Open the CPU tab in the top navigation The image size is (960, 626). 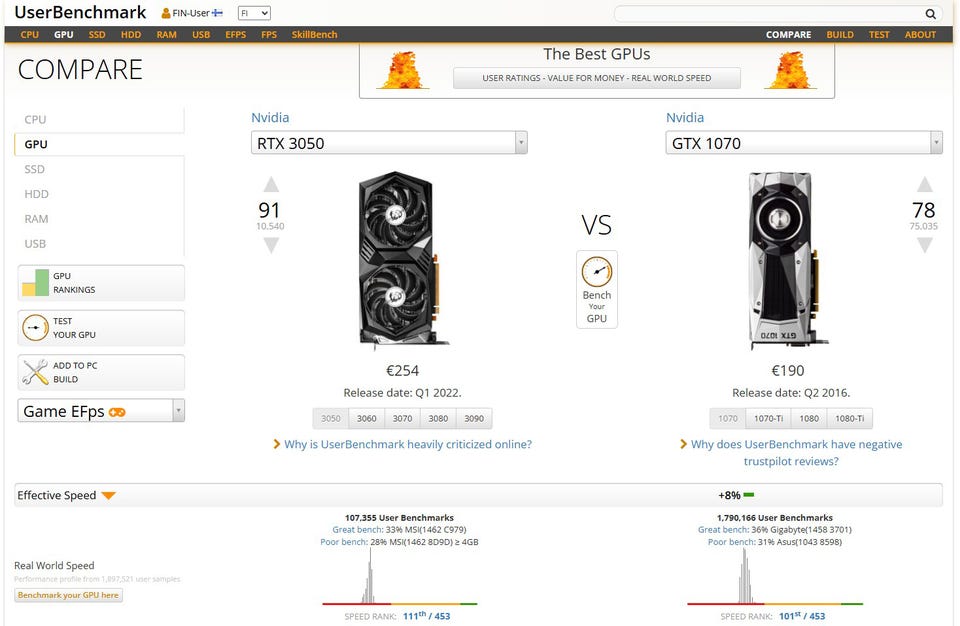tap(29, 34)
